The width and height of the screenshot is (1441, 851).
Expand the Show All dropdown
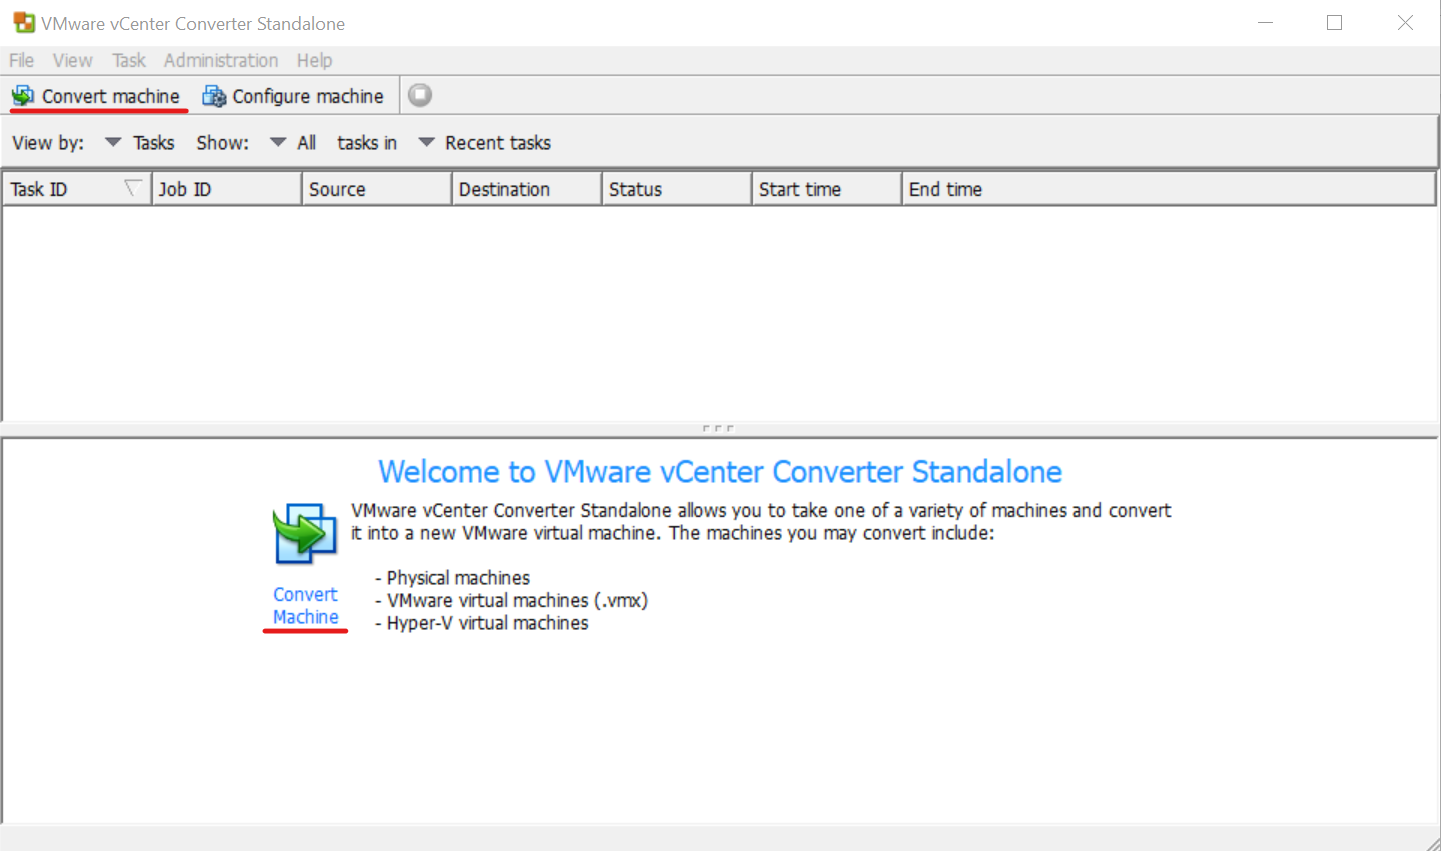tap(293, 143)
